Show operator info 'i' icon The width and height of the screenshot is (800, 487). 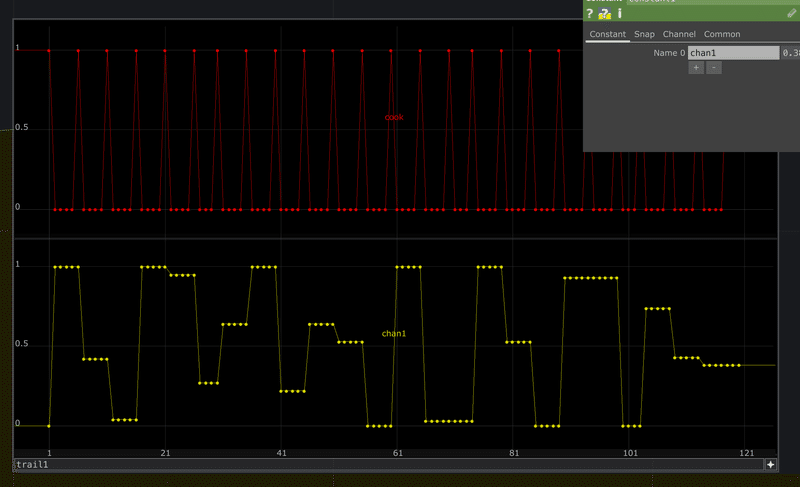pyautogui.click(x=620, y=13)
